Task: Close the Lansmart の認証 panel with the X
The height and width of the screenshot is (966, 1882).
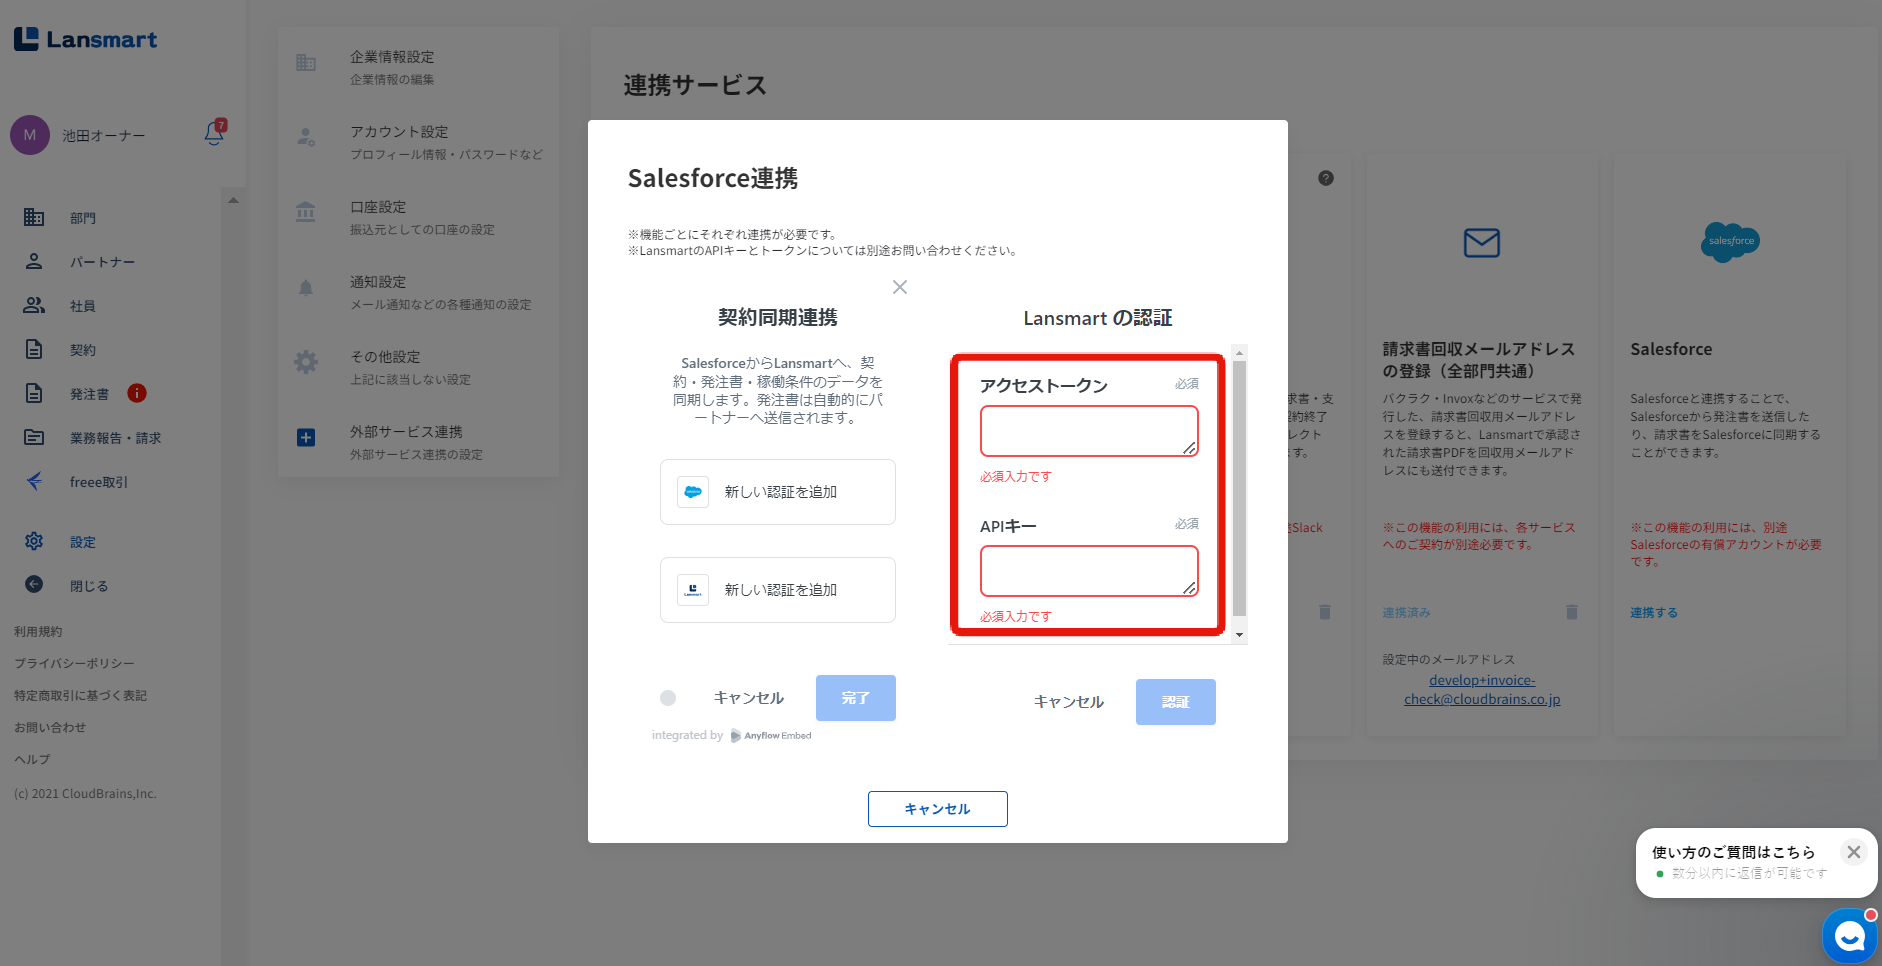Action: [900, 287]
